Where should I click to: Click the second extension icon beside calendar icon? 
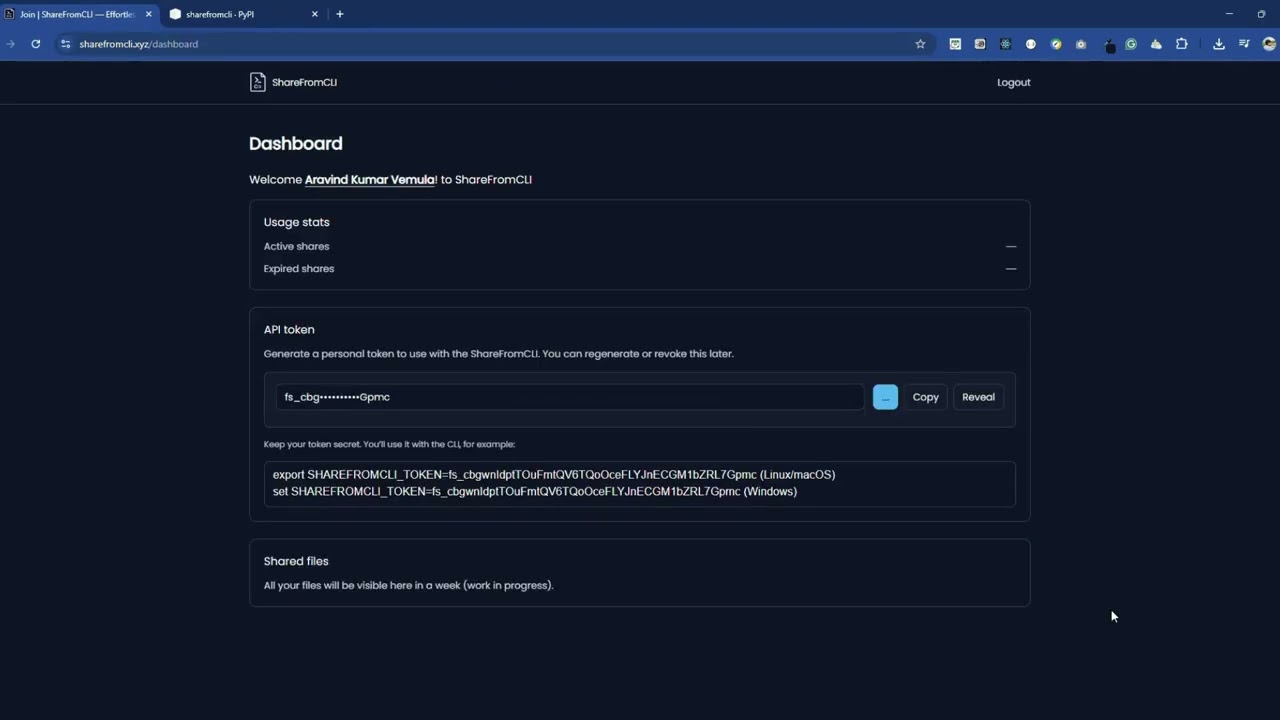[x=980, y=44]
